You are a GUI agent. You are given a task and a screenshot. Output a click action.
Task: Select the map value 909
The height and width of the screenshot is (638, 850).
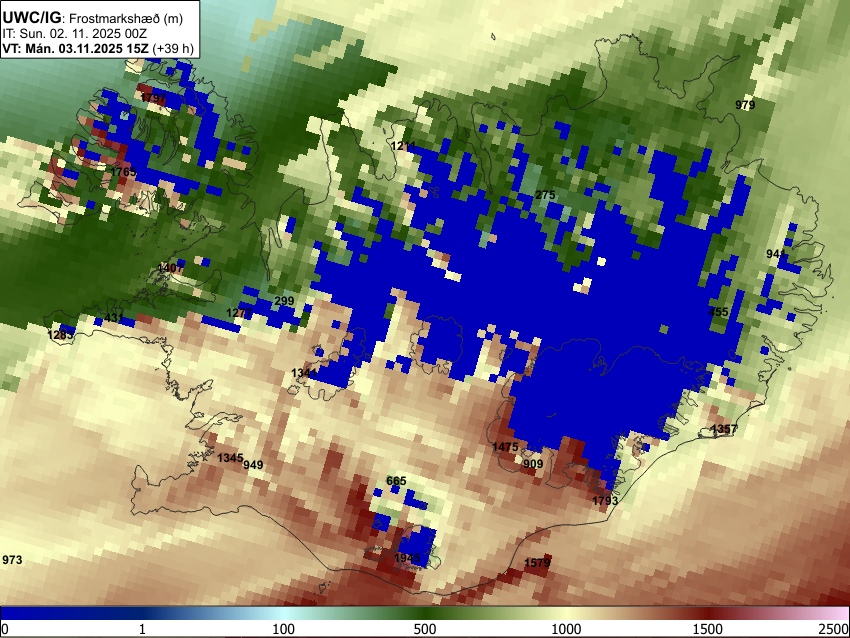pyautogui.click(x=533, y=463)
